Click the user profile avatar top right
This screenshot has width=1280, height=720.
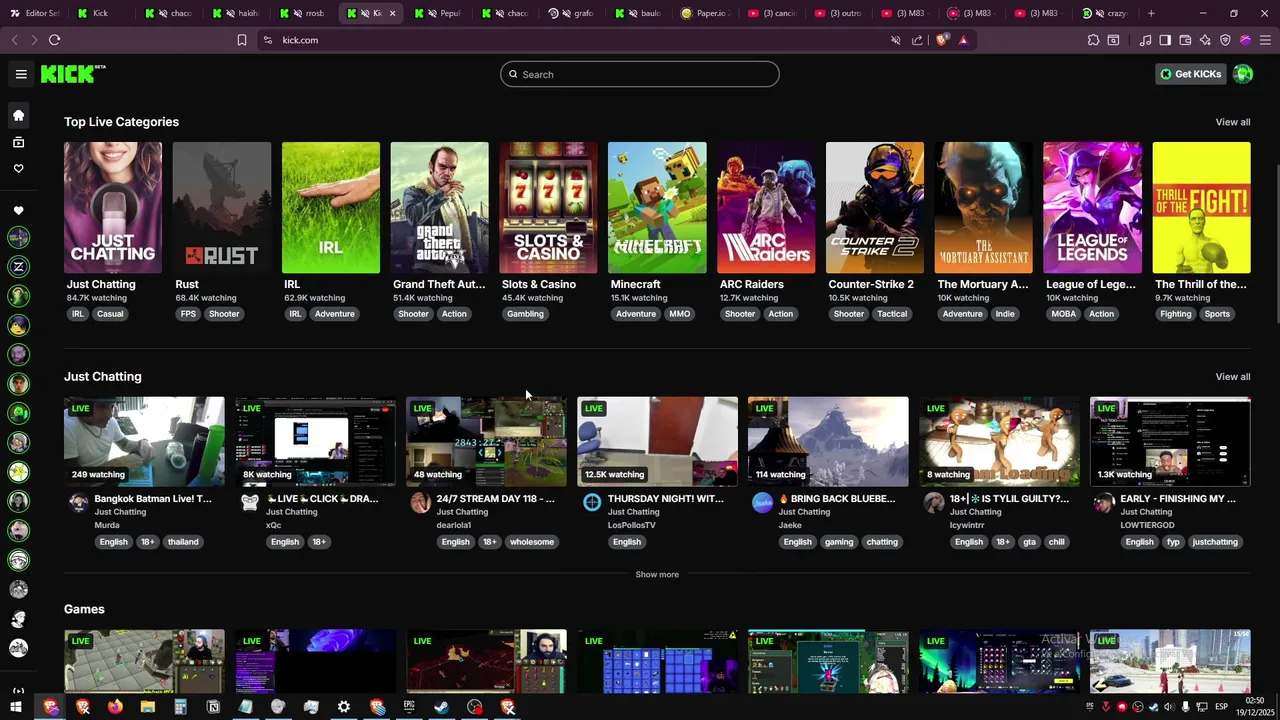pos(1243,74)
